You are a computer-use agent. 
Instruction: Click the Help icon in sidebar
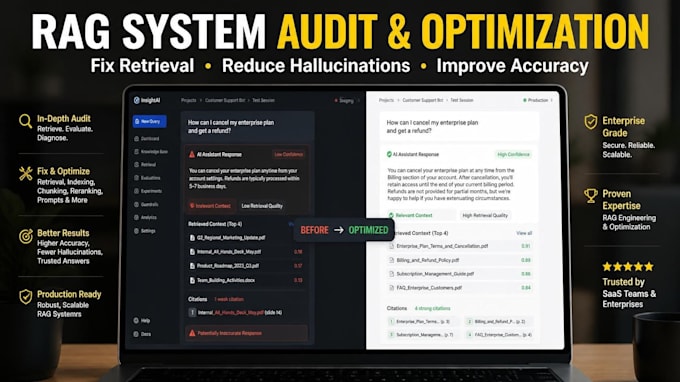pyautogui.click(x=136, y=320)
